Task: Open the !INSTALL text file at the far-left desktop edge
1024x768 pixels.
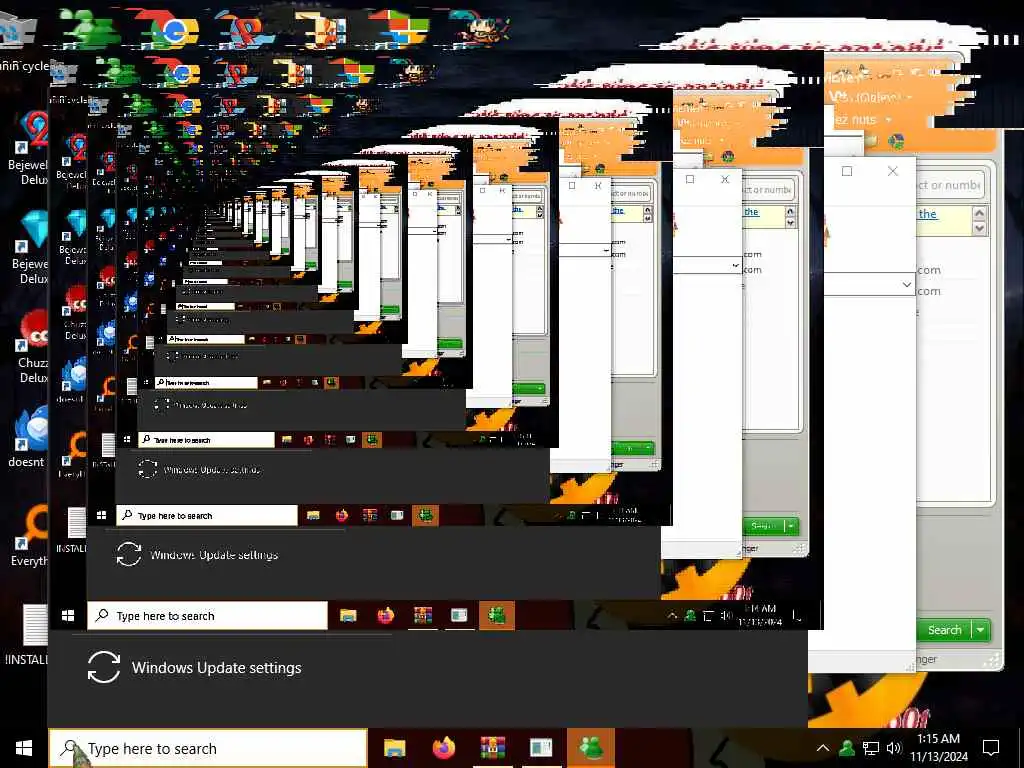Action: pos(27,635)
